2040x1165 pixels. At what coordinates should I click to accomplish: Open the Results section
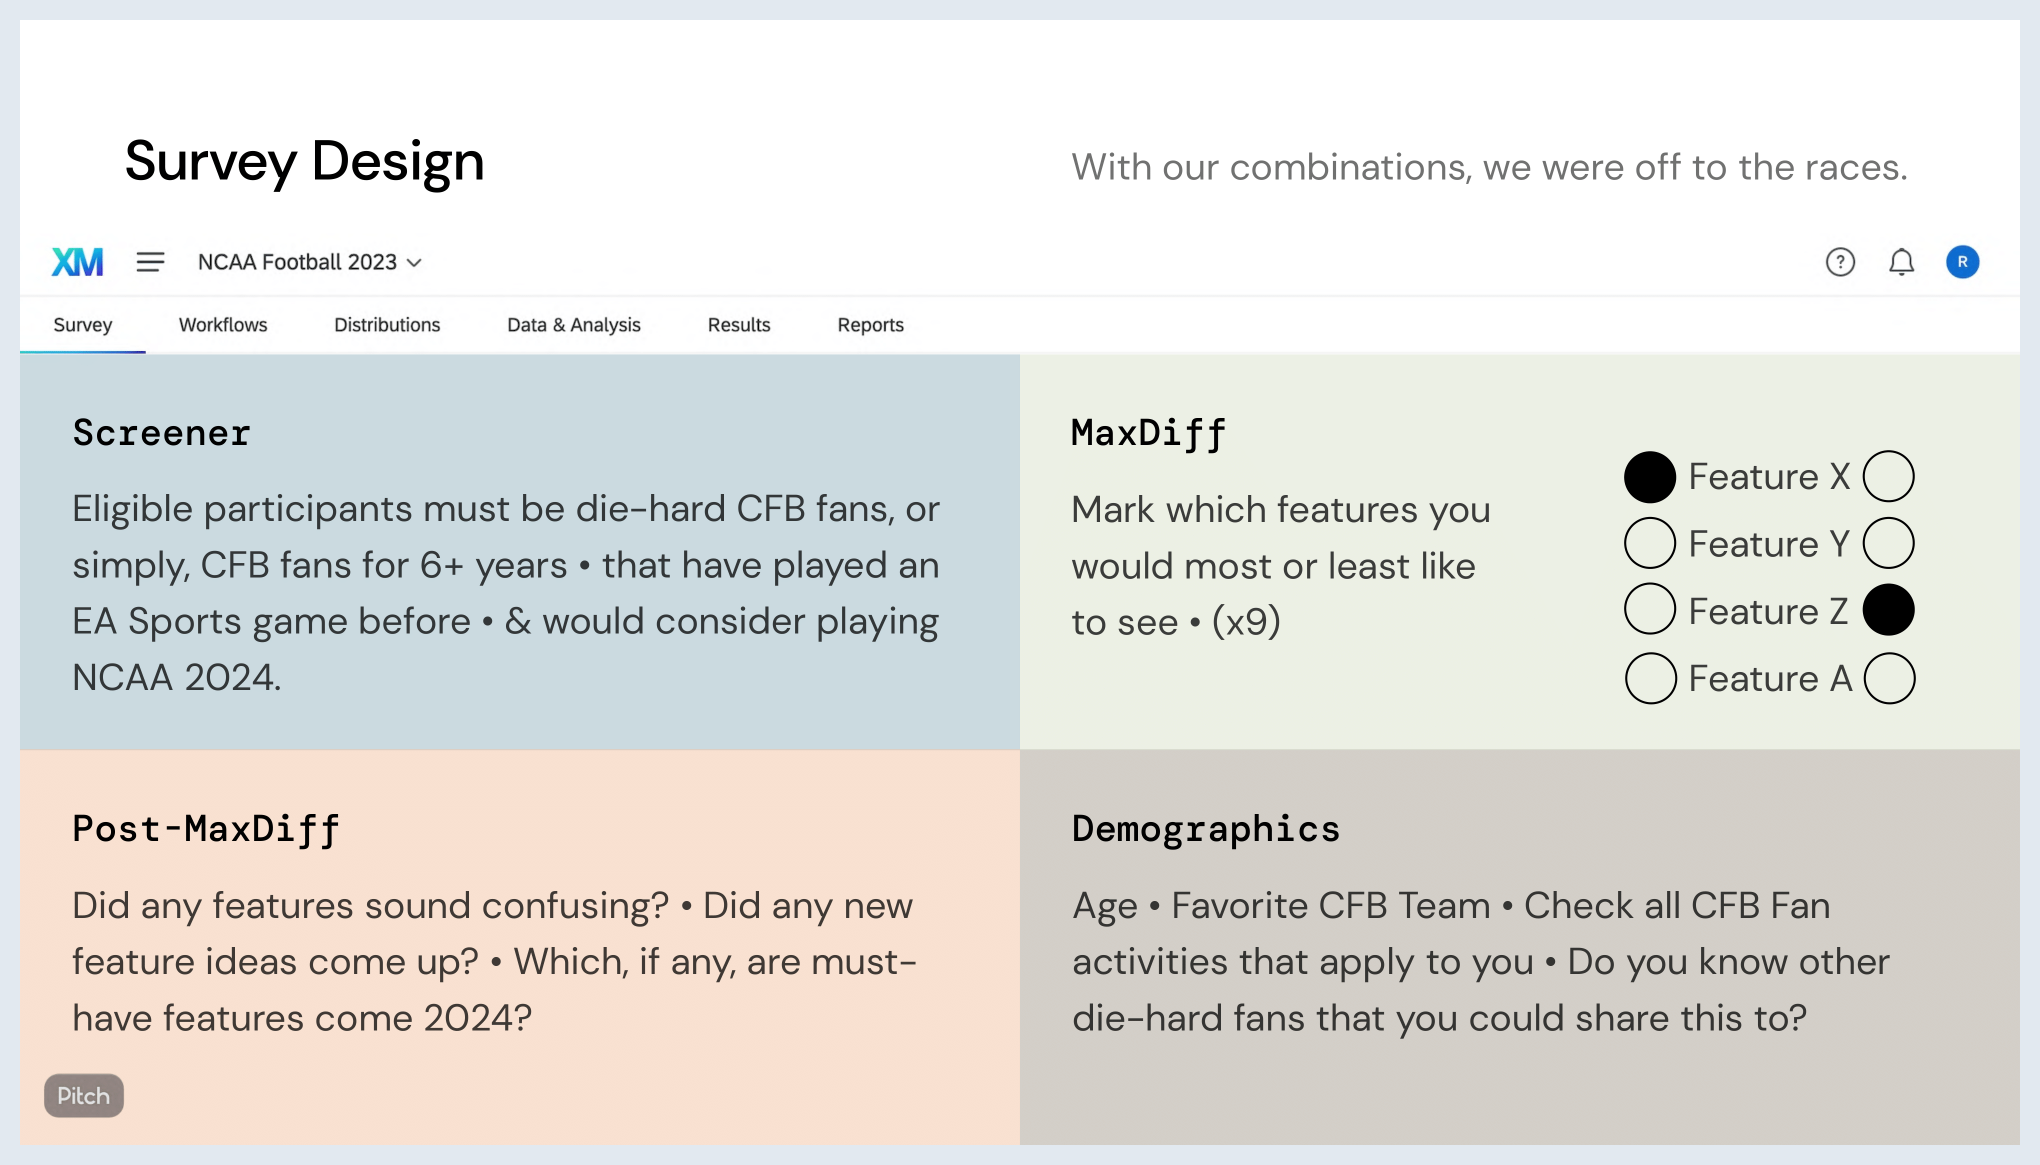click(x=740, y=324)
